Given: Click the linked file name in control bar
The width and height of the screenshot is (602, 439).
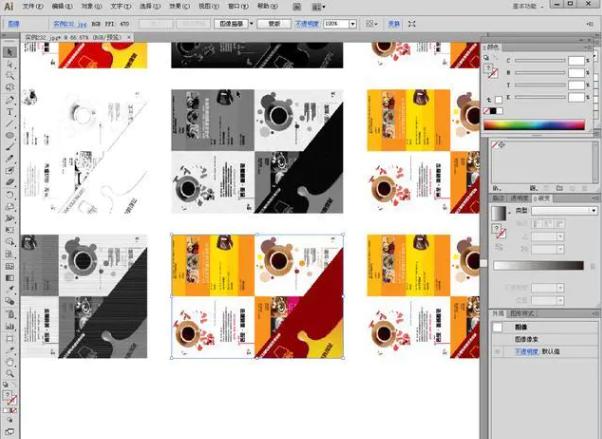Looking at the screenshot, I should tap(70, 24).
